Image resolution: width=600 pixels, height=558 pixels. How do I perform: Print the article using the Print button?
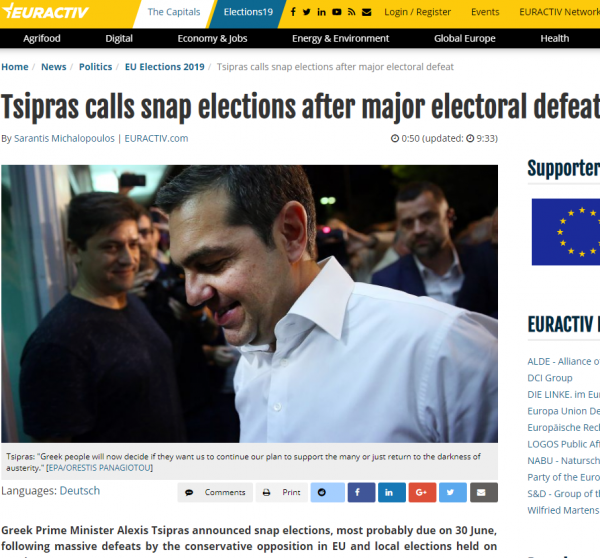click(x=282, y=492)
